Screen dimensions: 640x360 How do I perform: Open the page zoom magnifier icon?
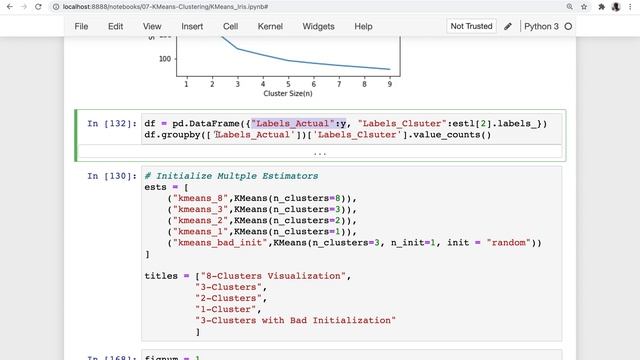click(569, 7)
